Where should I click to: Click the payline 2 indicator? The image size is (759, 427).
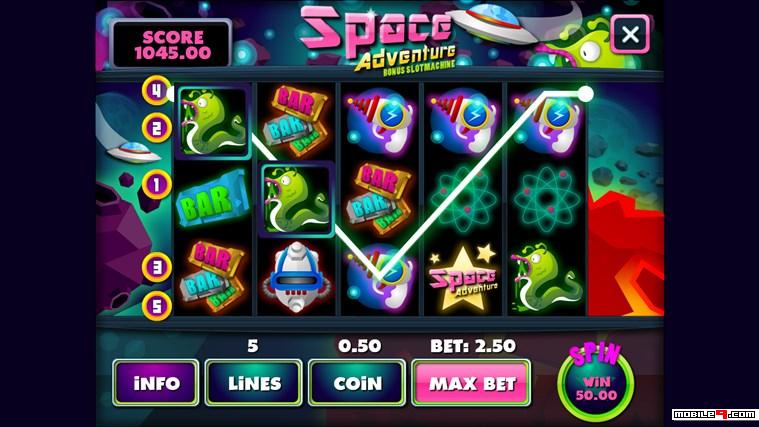click(x=156, y=128)
